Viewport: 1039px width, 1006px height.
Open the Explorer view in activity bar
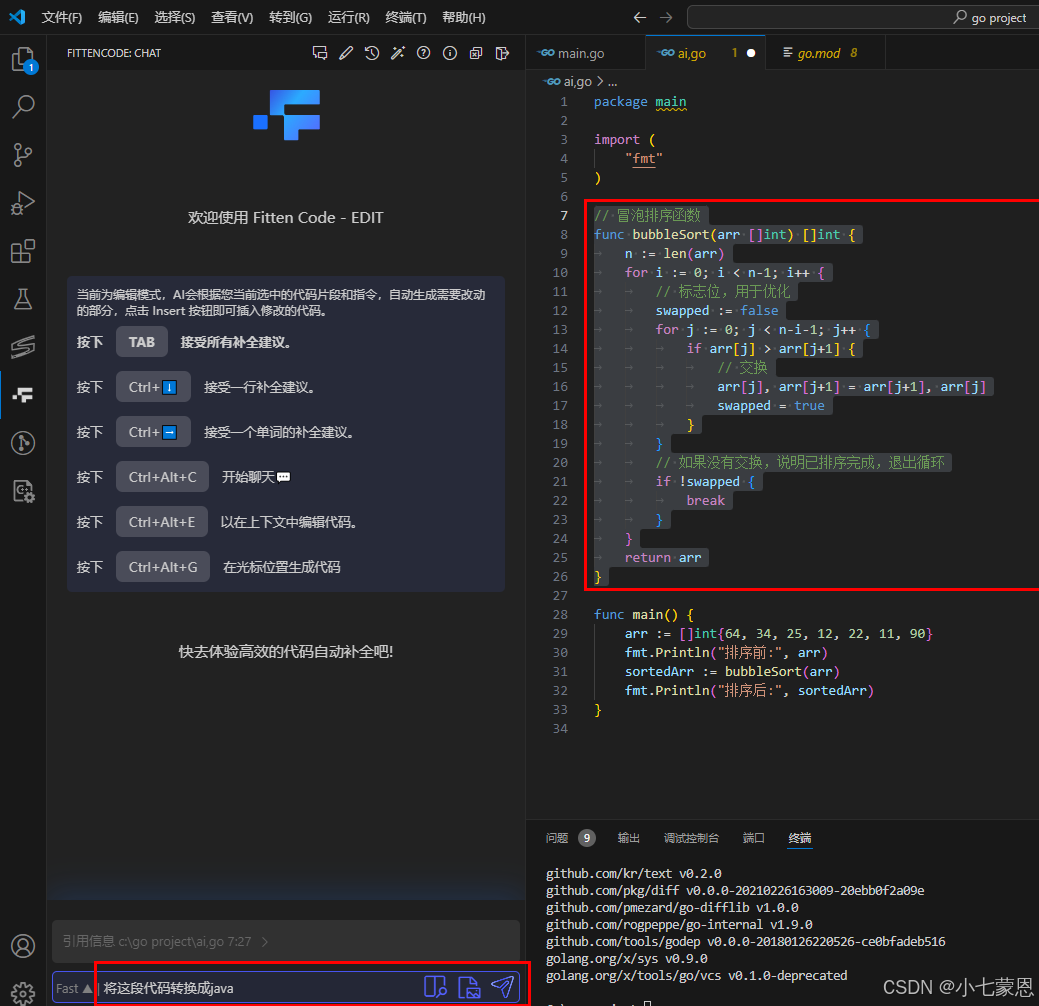click(23, 60)
